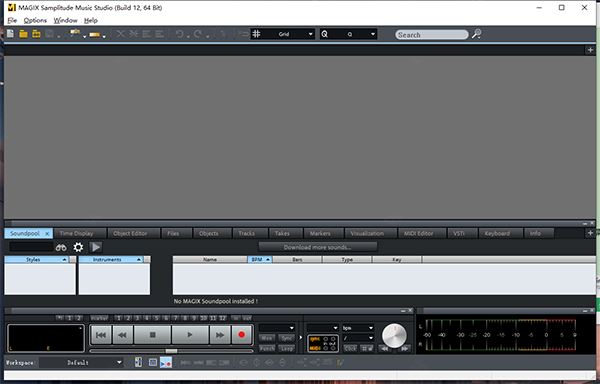600x384 pixels.
Task: Open Soundpool settings gear
Action: [x=78, y=247]
